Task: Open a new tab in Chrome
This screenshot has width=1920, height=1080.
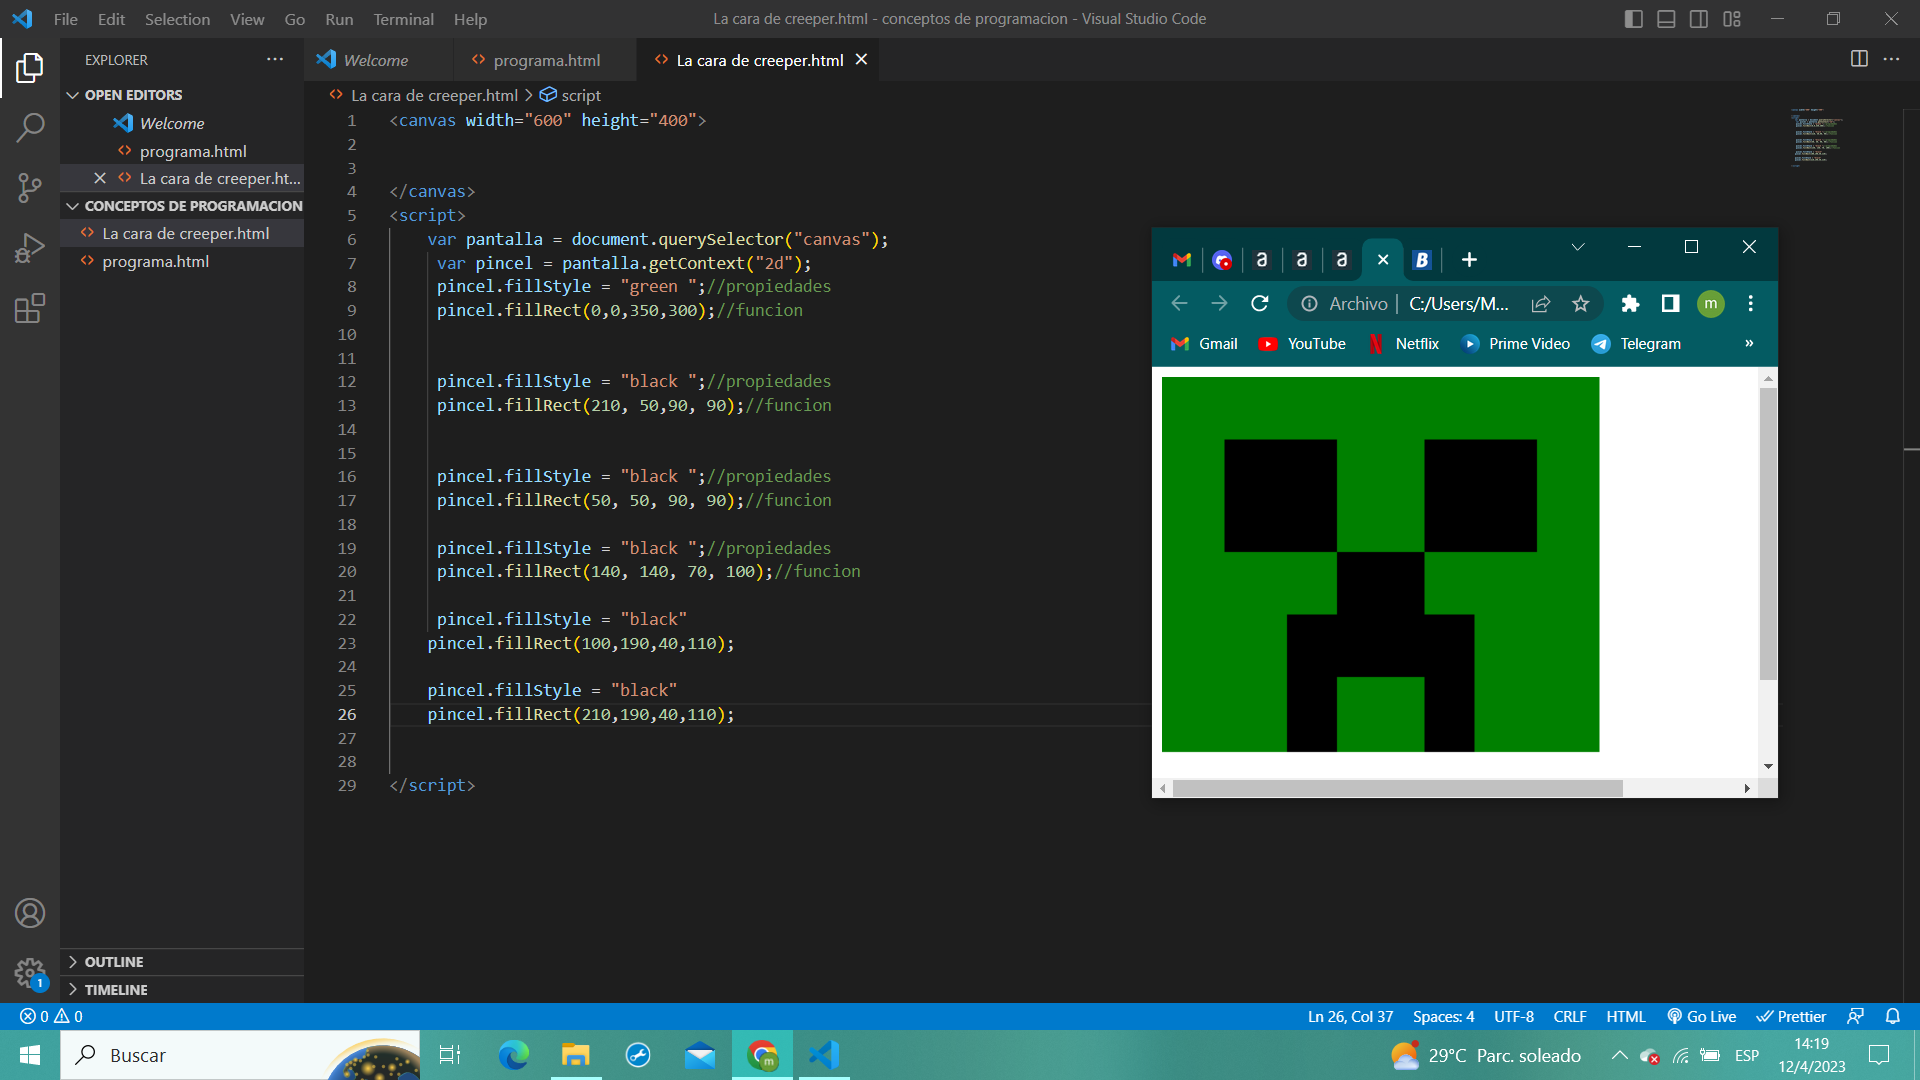Action: coord(1469,260)
